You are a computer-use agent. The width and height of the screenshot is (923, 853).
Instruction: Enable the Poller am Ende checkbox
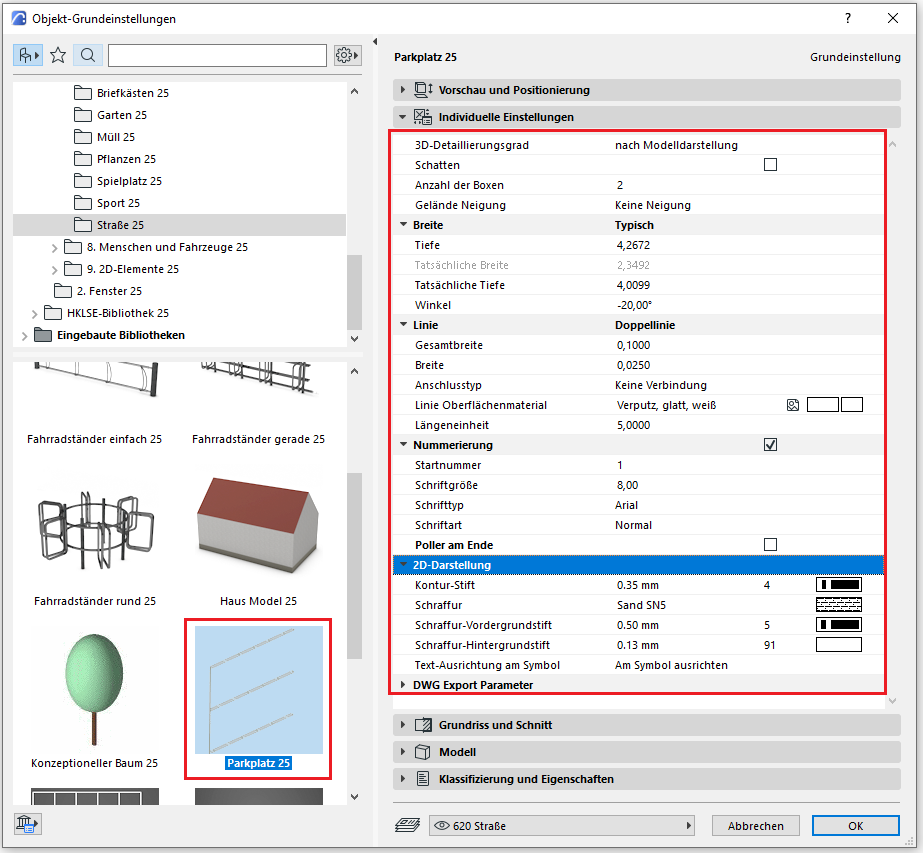tap(770, 545)
